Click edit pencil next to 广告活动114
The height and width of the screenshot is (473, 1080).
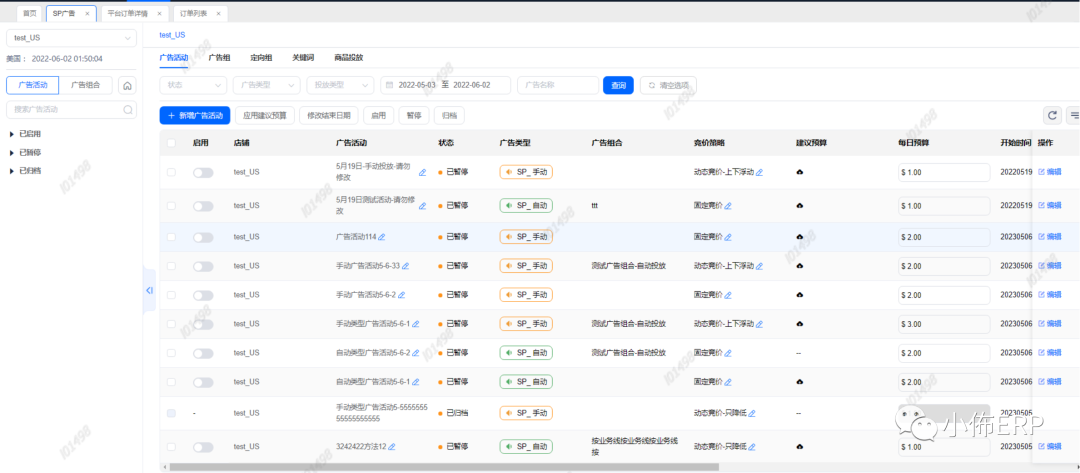(x=382, y=237)
